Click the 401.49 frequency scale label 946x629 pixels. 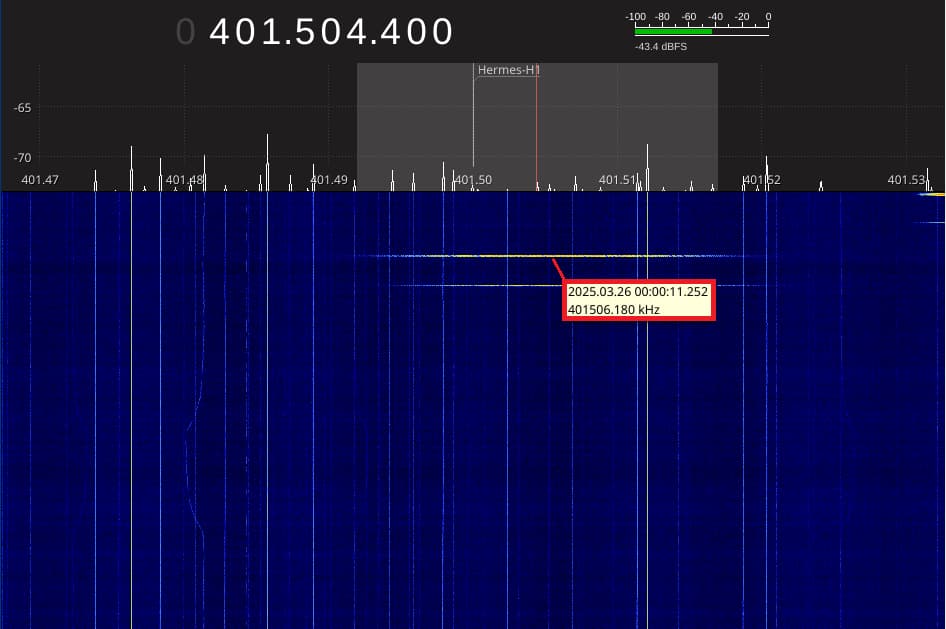tap(329, 180)
